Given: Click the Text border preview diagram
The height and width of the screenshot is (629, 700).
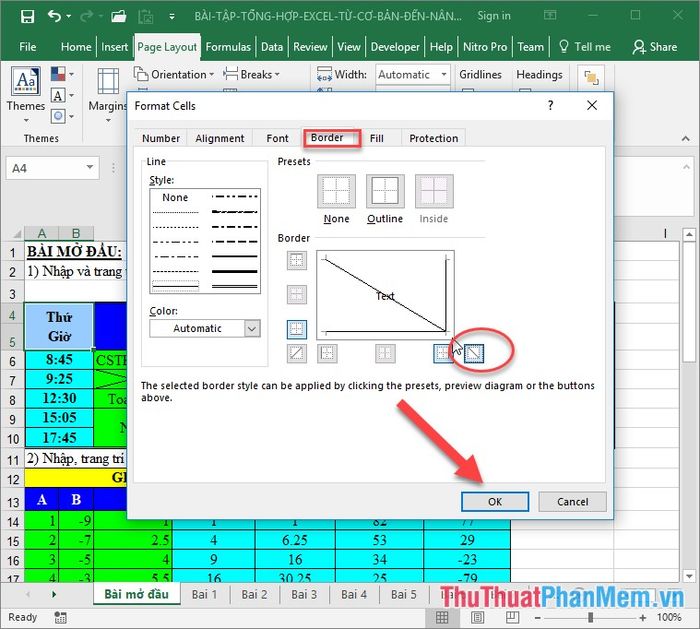Looking at the screenshot, I should tap(385, 295).
